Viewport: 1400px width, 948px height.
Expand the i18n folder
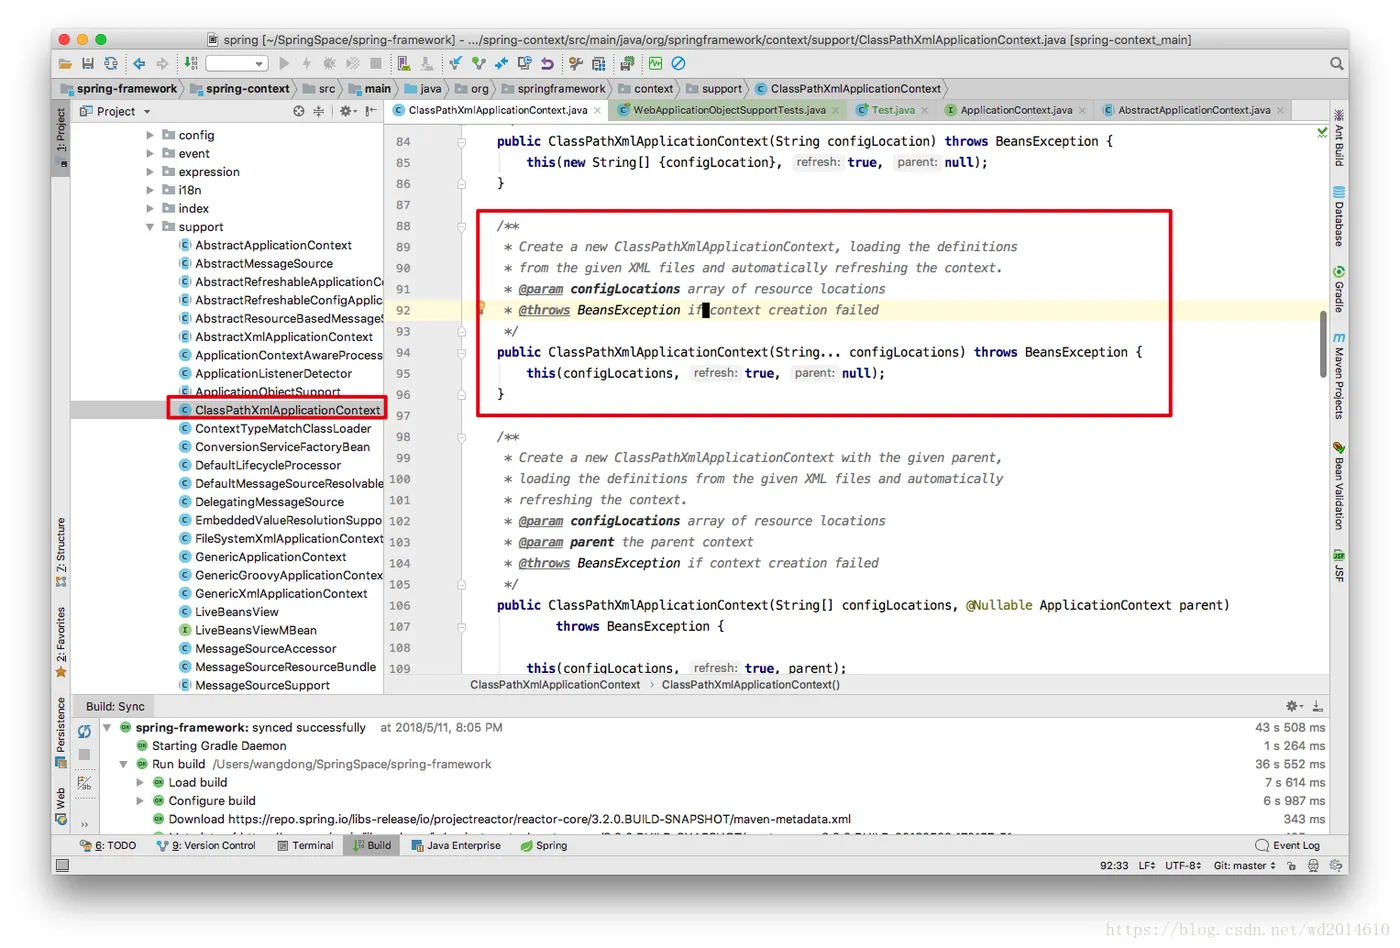tap(150, 190)
